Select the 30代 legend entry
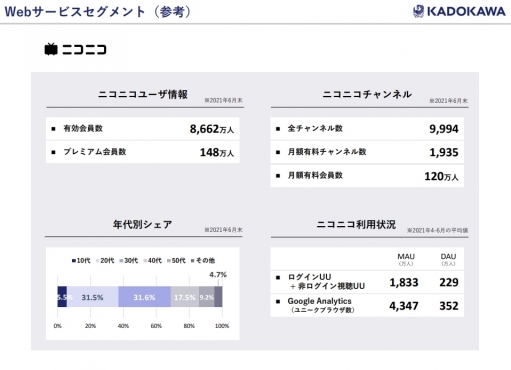Image resolution: width=511 pixels, height=370 pixels. [x=129, y=261]
